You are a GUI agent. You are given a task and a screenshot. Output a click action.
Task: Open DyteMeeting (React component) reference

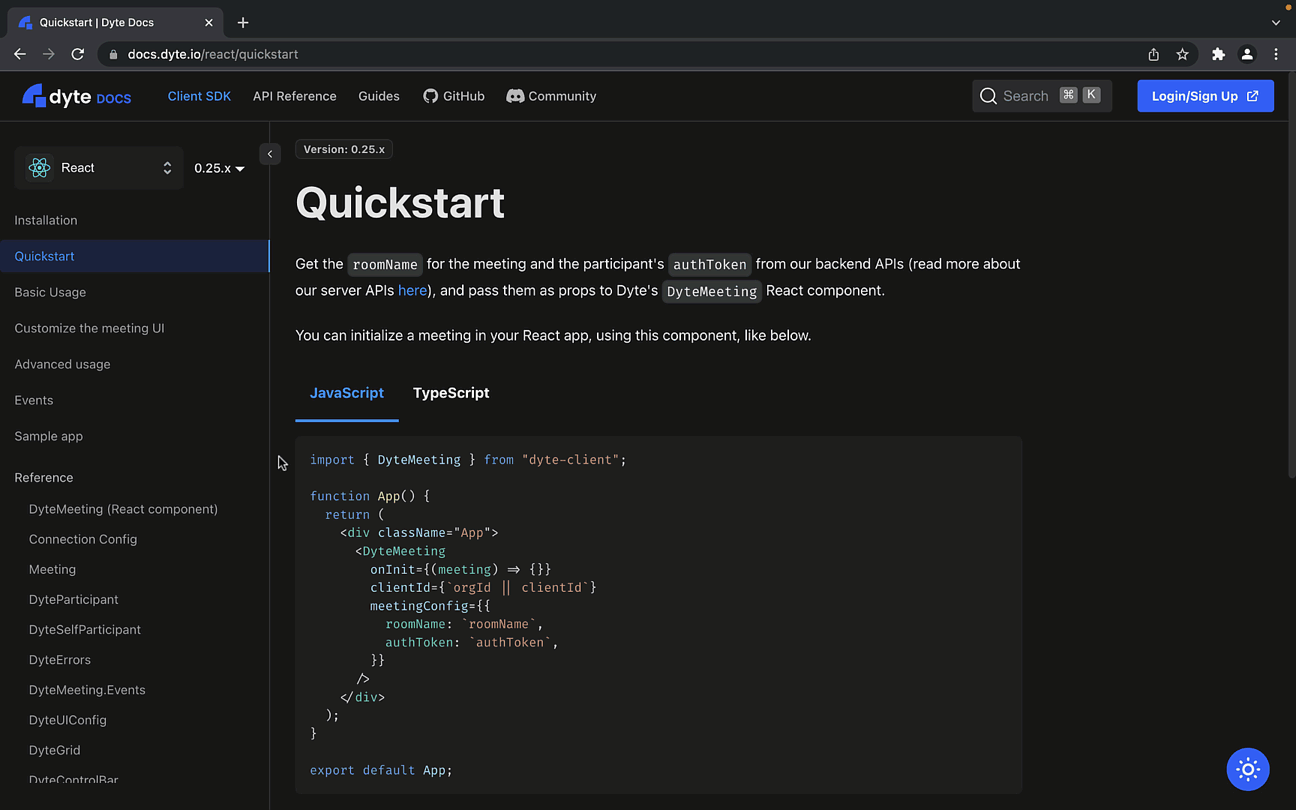point(123,509)
